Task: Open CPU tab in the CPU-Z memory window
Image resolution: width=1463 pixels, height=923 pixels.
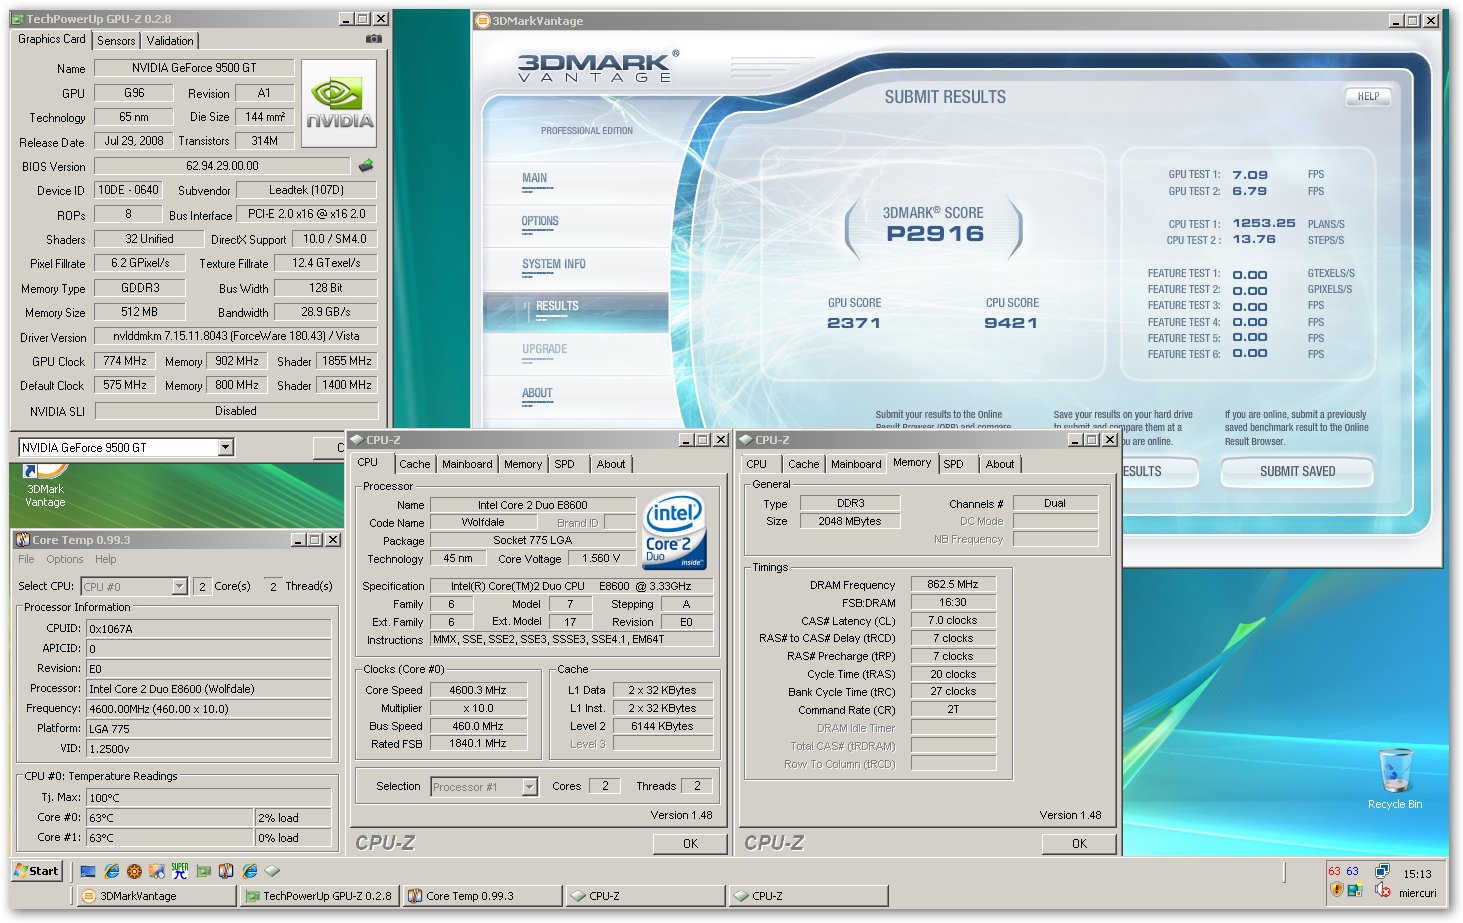Action: tap(757, 464)
